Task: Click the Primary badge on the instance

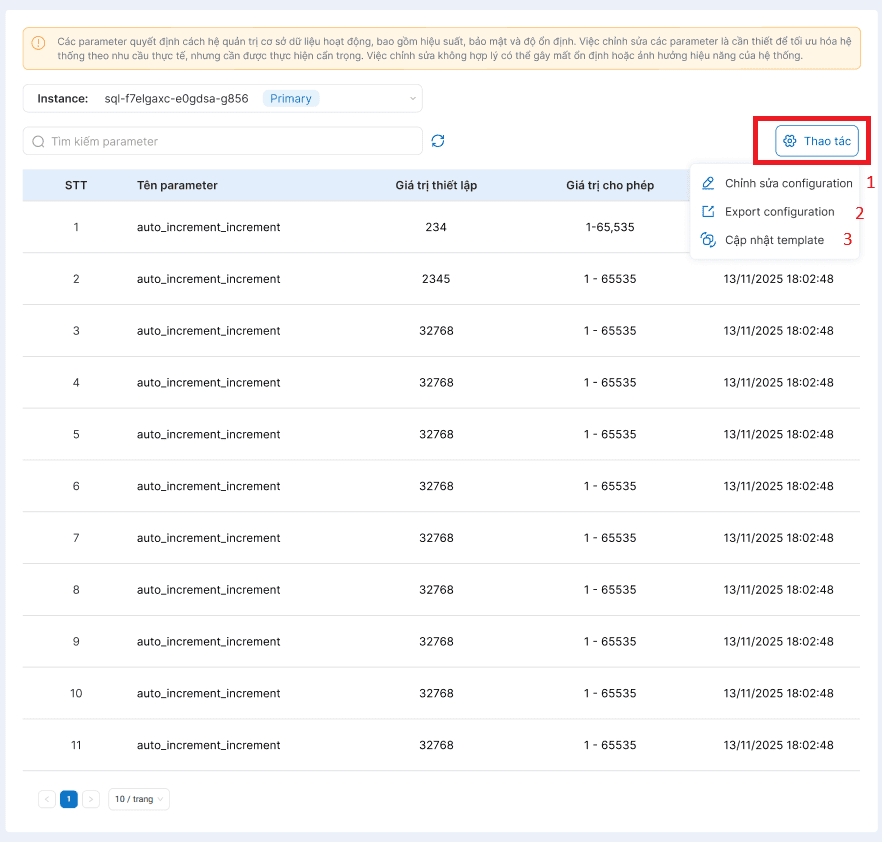Action: point(291,98)
